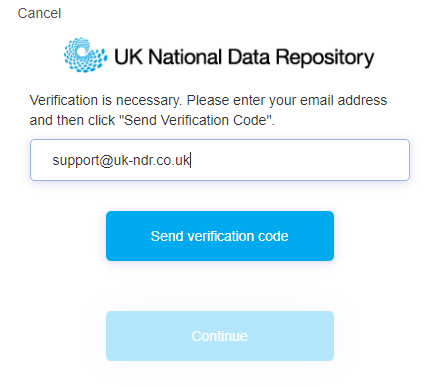
Task: Click the Send verification code button
Action: pos(220,236)
